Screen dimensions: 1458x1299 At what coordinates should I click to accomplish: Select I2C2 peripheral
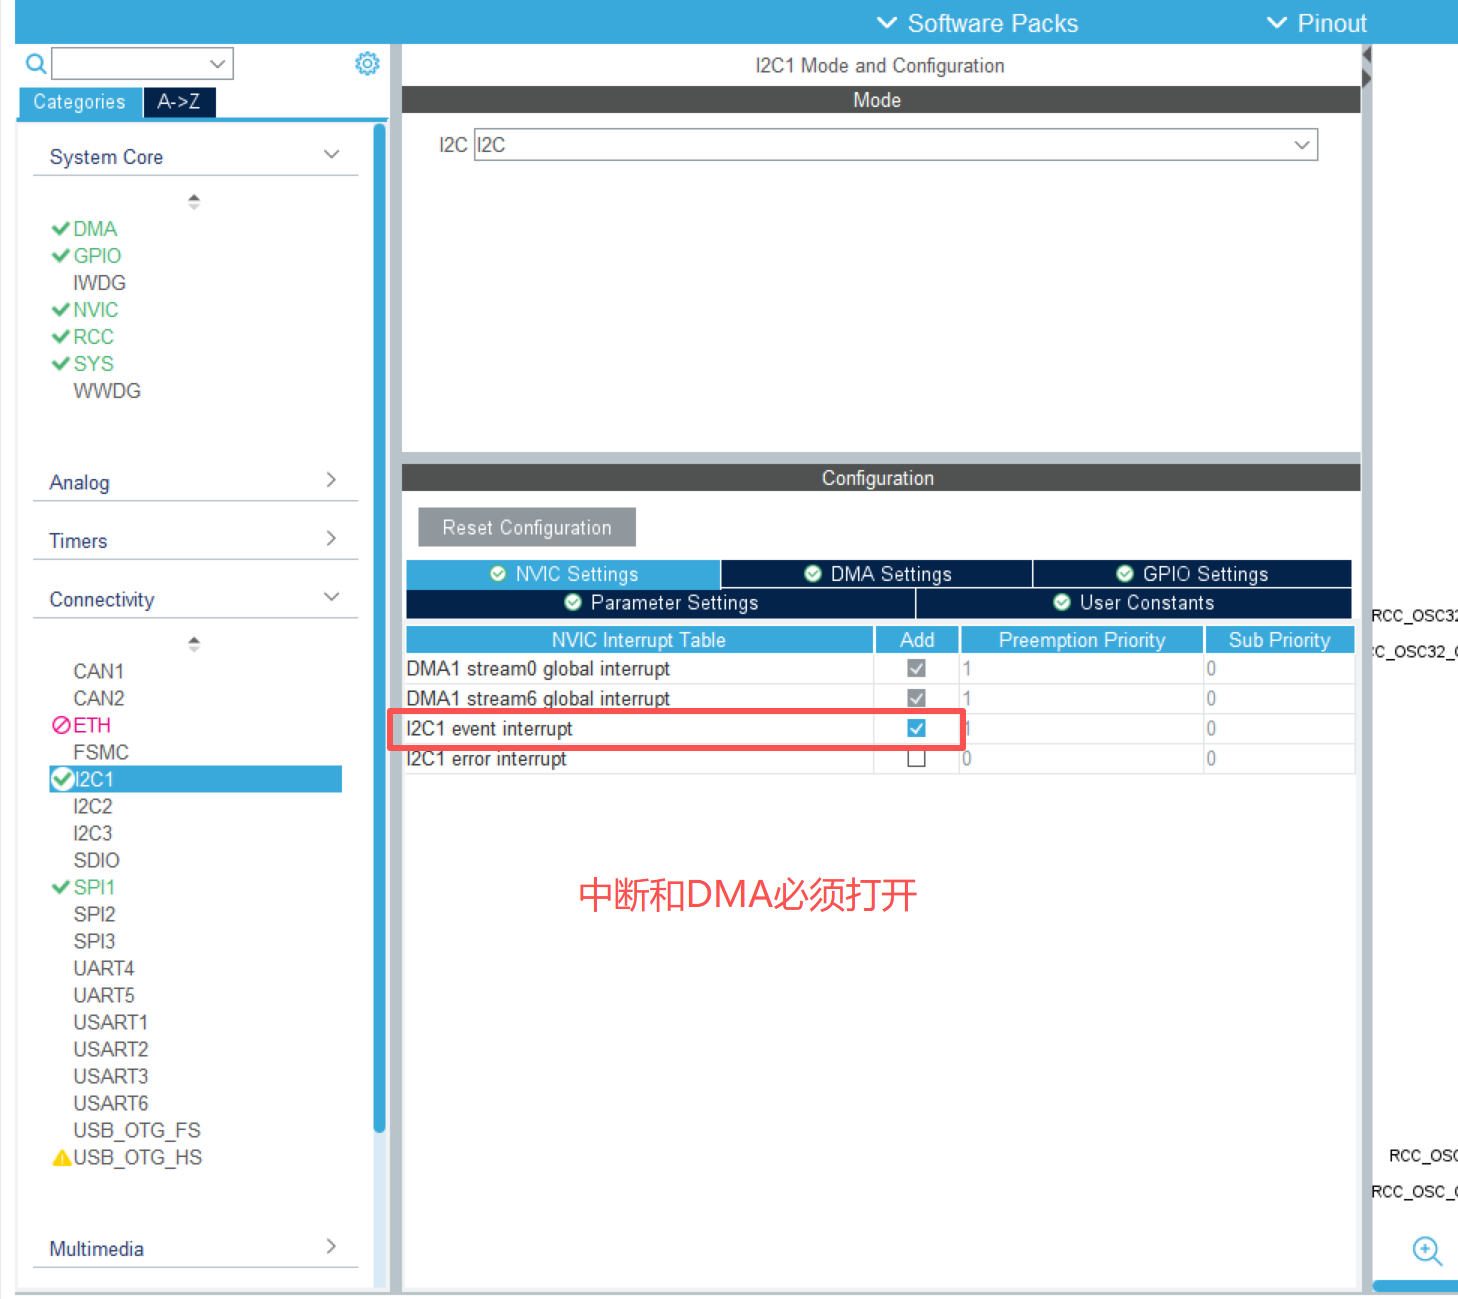click(x=92, y=806)
